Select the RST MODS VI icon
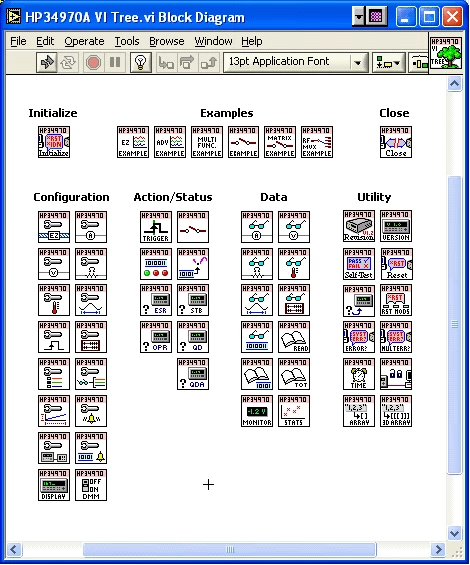This screenshot has width=470, height=565. (x=396, y=300)
